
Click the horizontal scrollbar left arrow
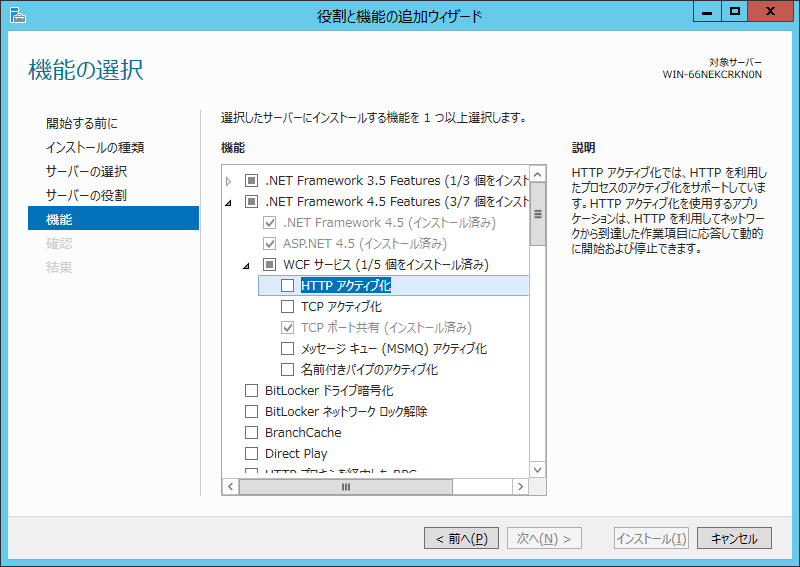pyautogui.click(x=230, y=487)
